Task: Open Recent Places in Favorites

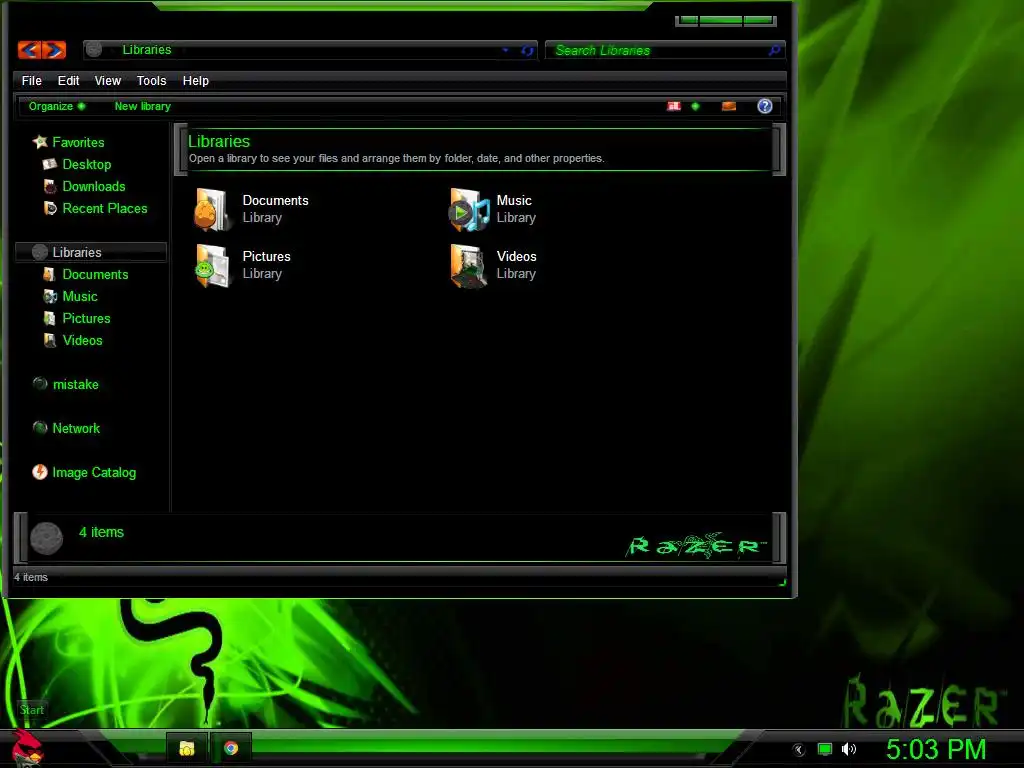Action: (x=104, y=208)
